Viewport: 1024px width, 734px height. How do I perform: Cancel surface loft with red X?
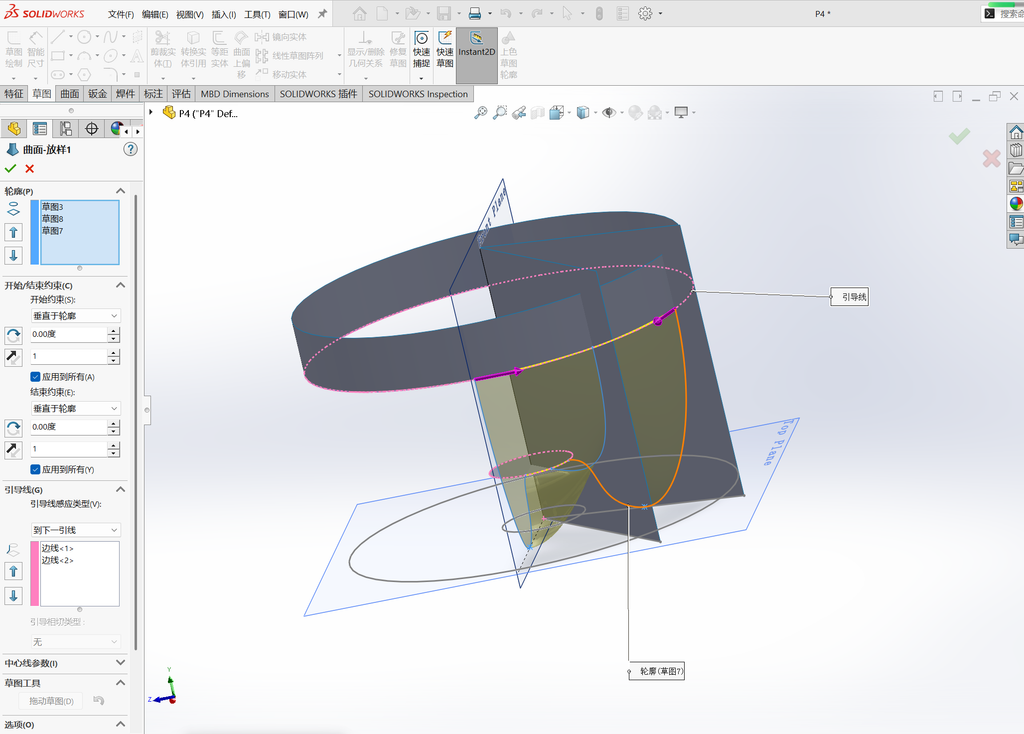[x=29, y=168]
